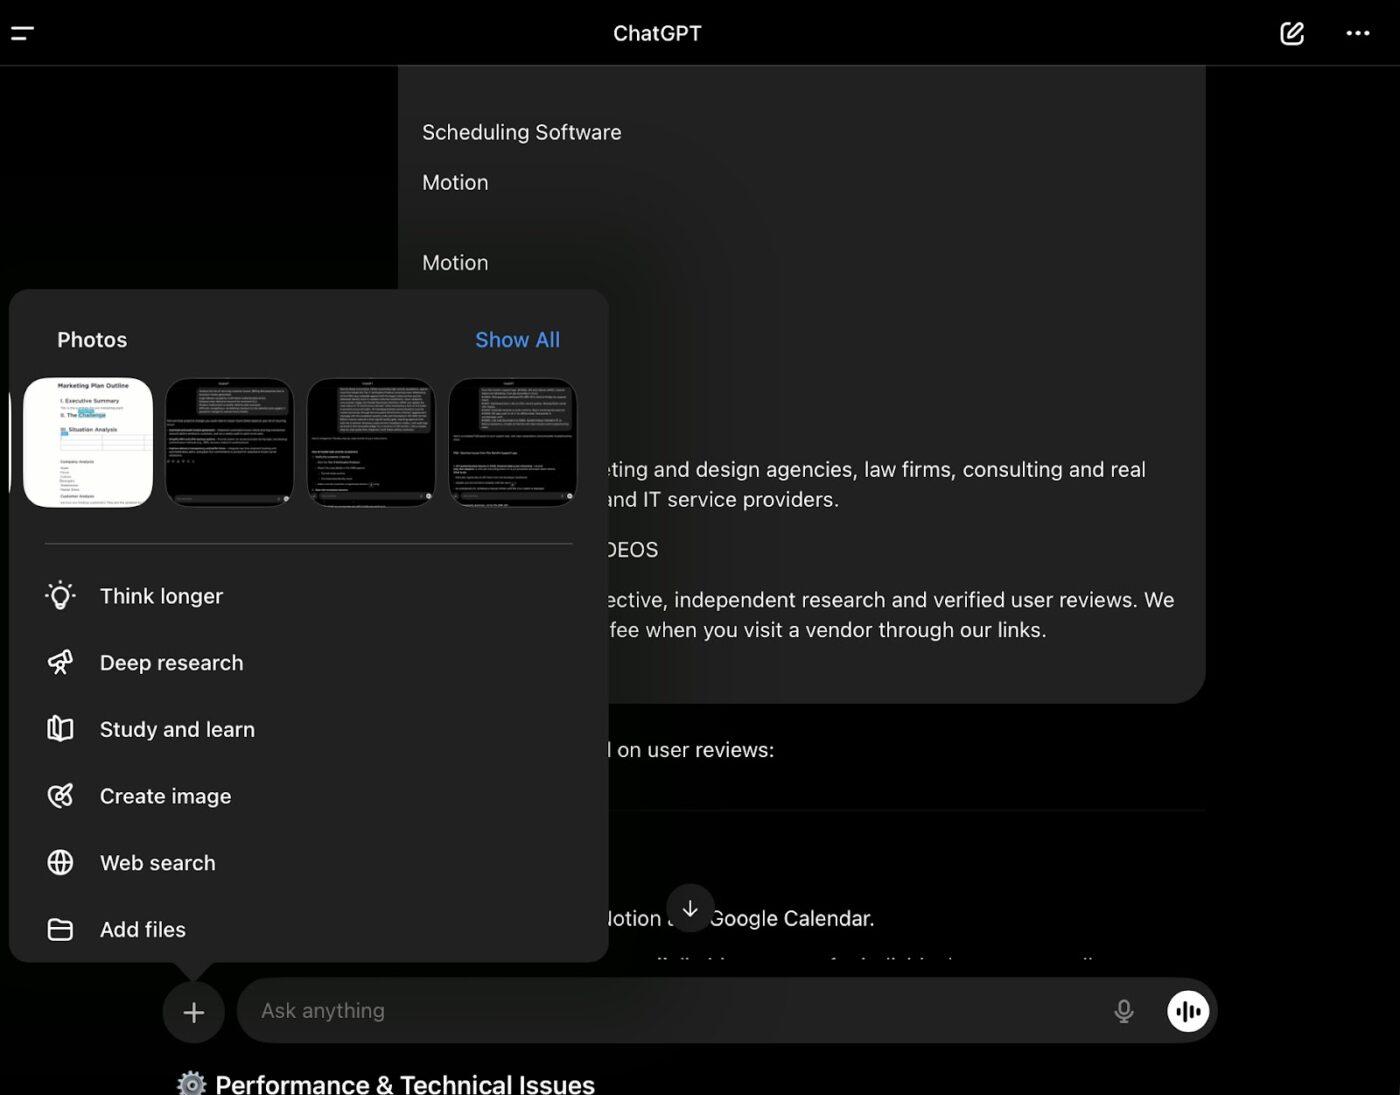Choose Create image from the menu
The width and height of the screenshot is (1400, 1095).
[165, 796]
